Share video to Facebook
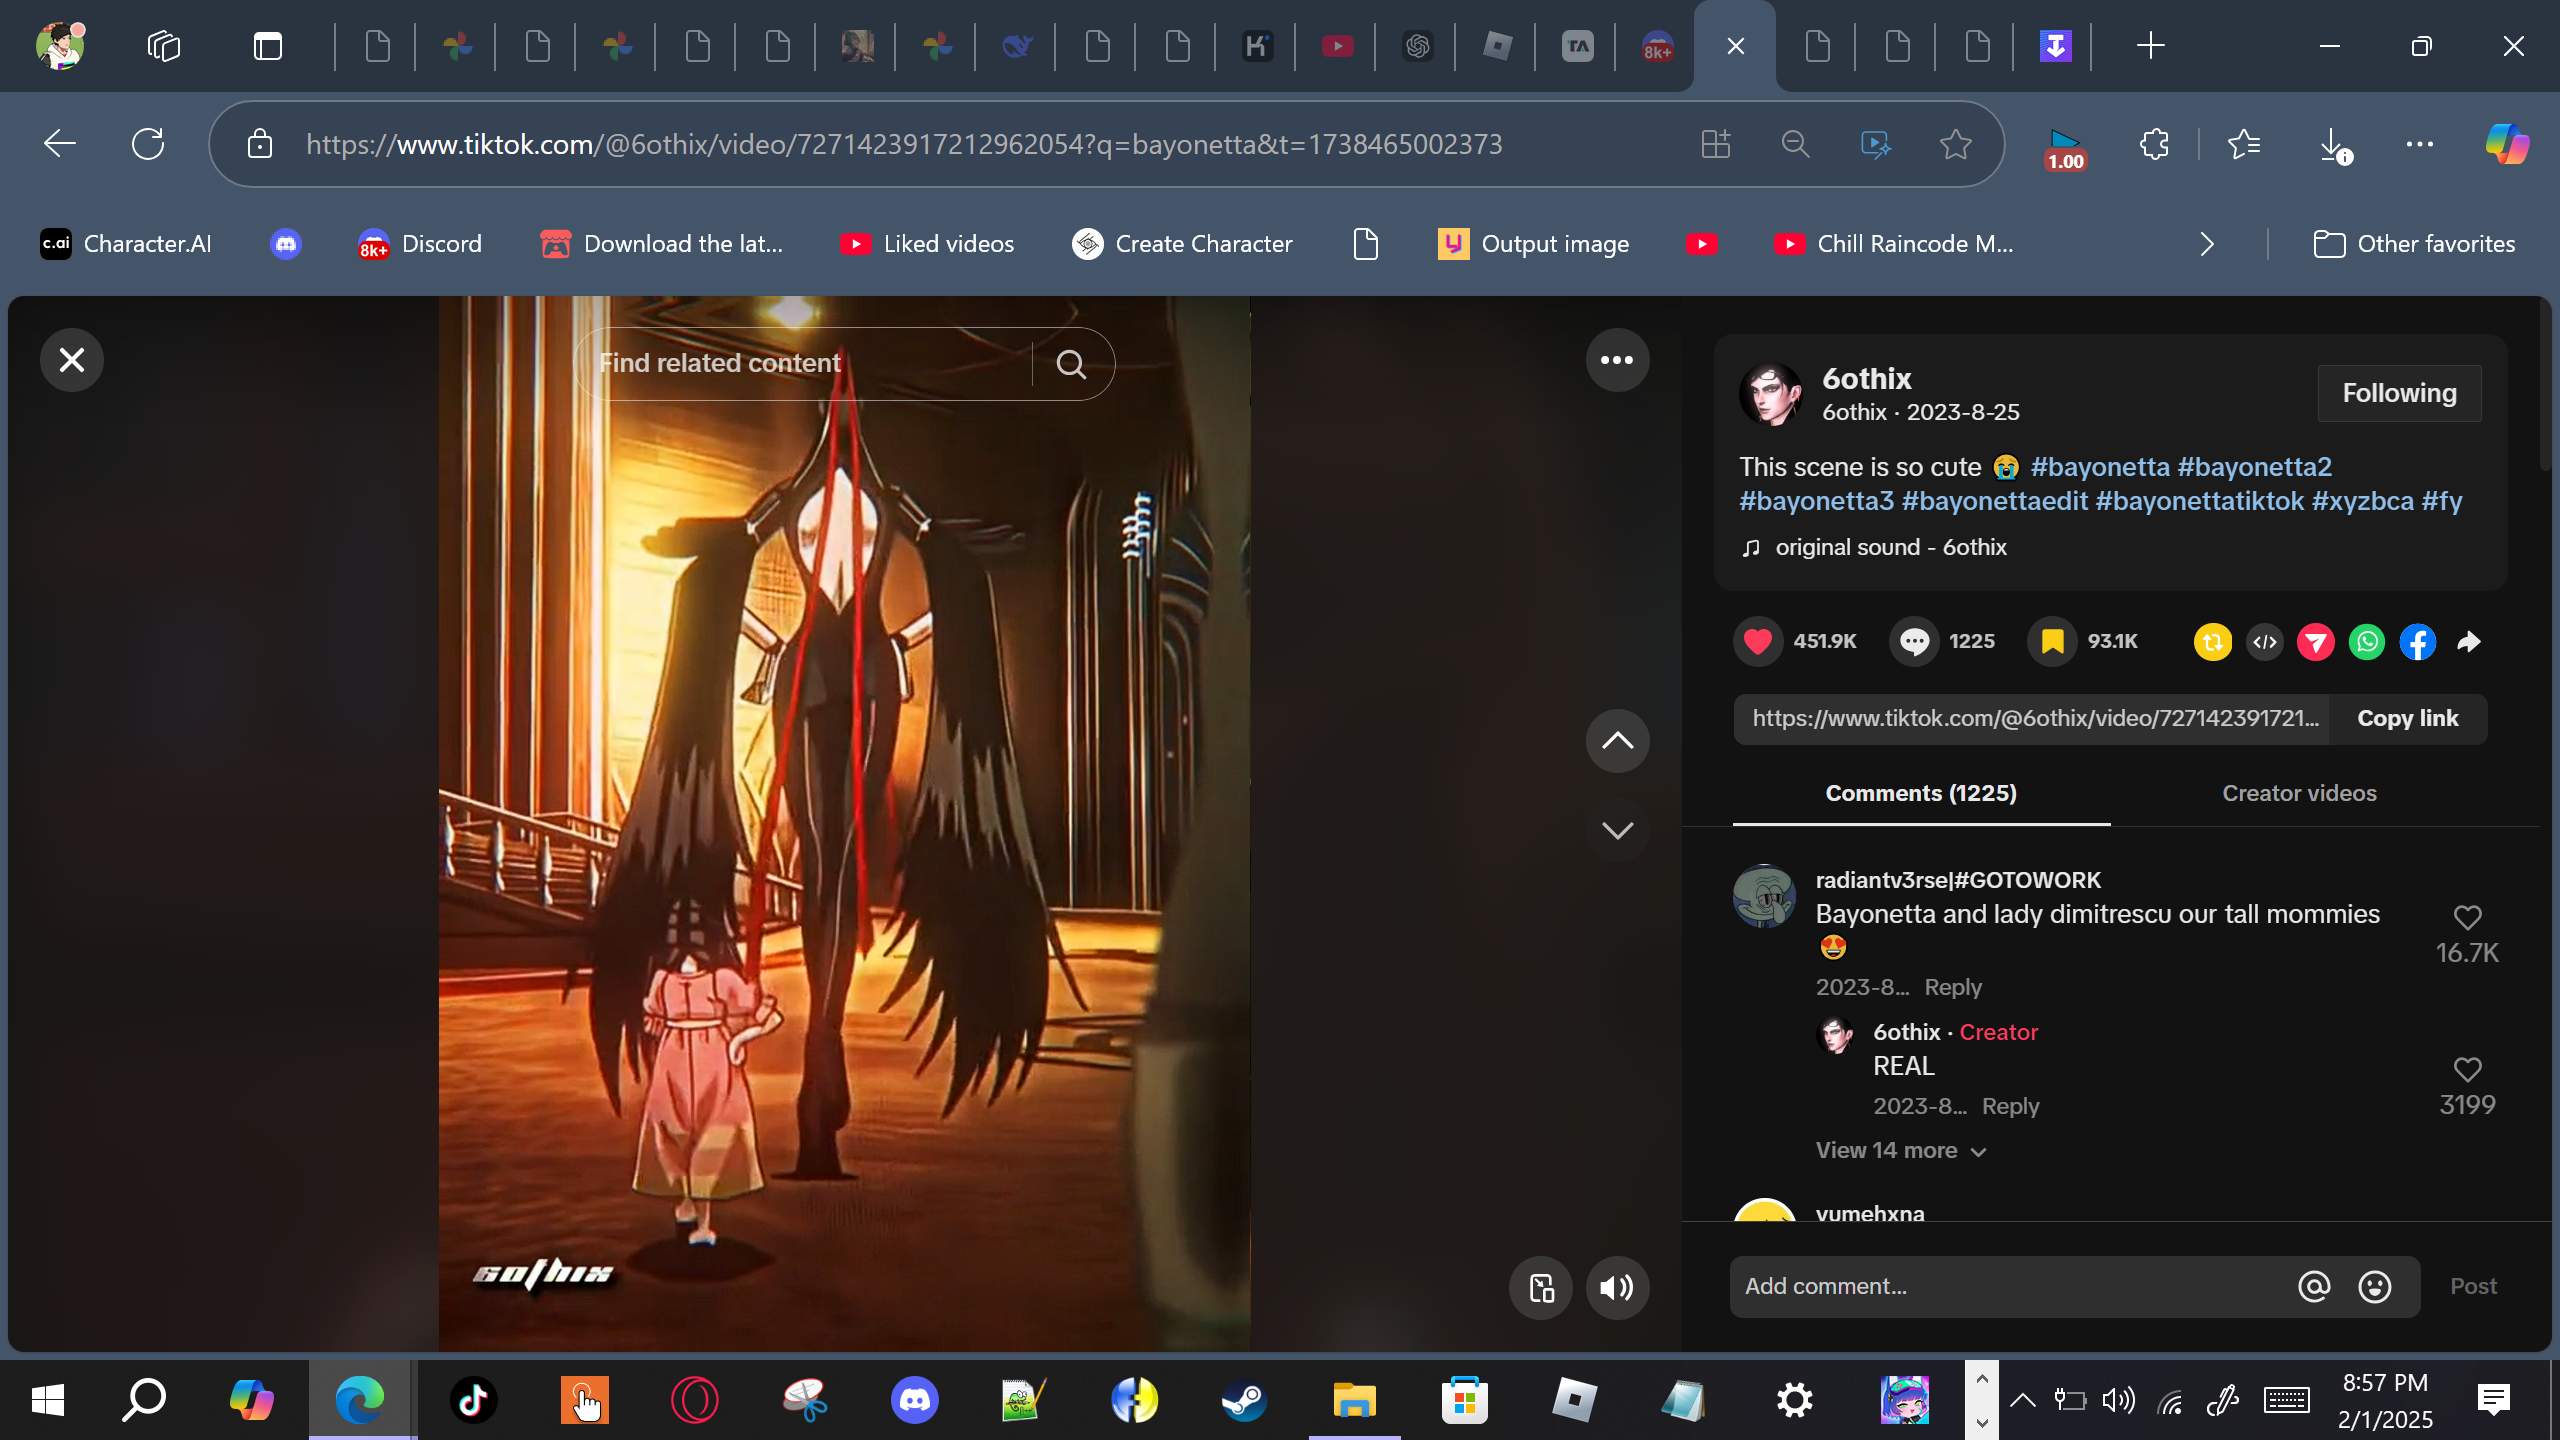 (x=2418, y=642)
